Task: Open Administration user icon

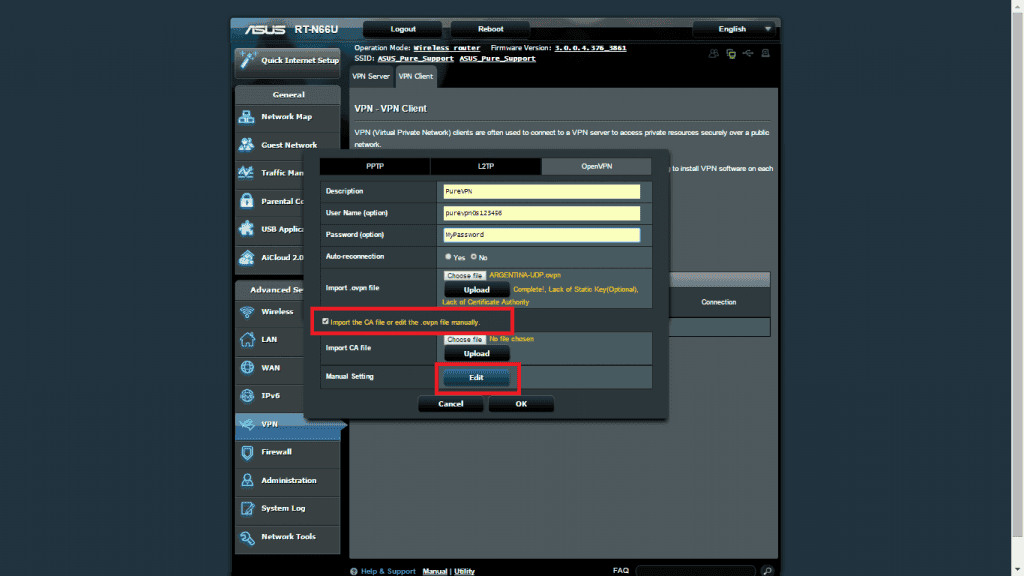Action: click(x=247, y=480)
